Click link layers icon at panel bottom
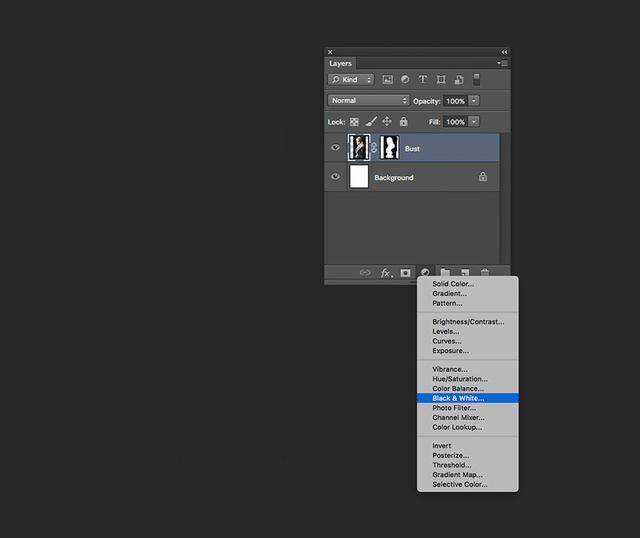 point(365,272)
